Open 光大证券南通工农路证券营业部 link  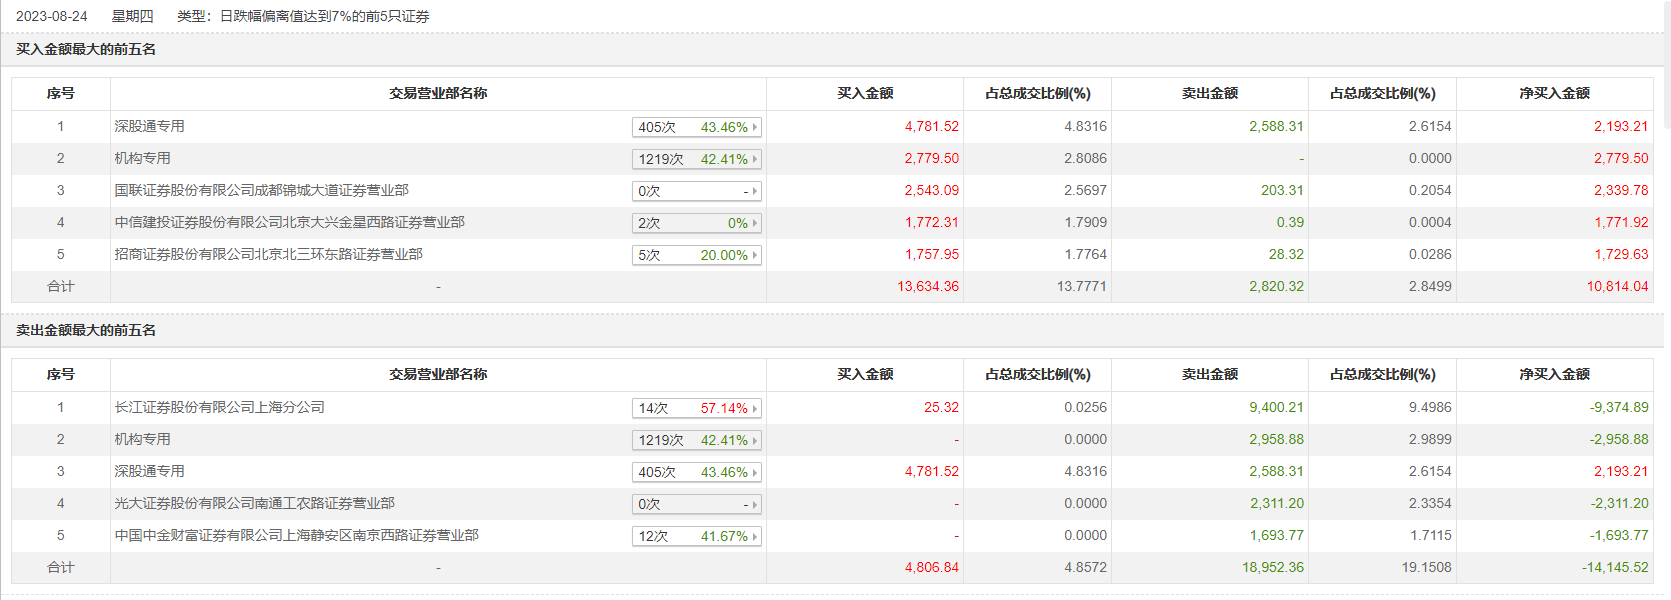254,503
